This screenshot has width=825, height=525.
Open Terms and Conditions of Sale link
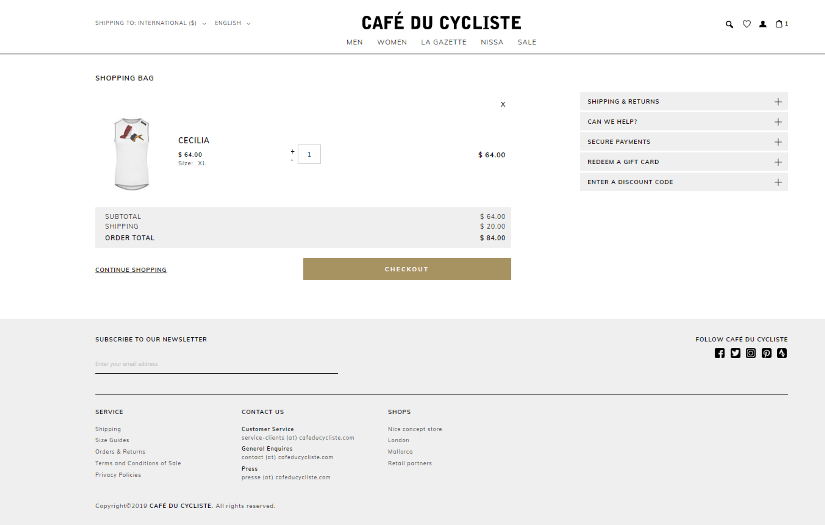point(138,463)
